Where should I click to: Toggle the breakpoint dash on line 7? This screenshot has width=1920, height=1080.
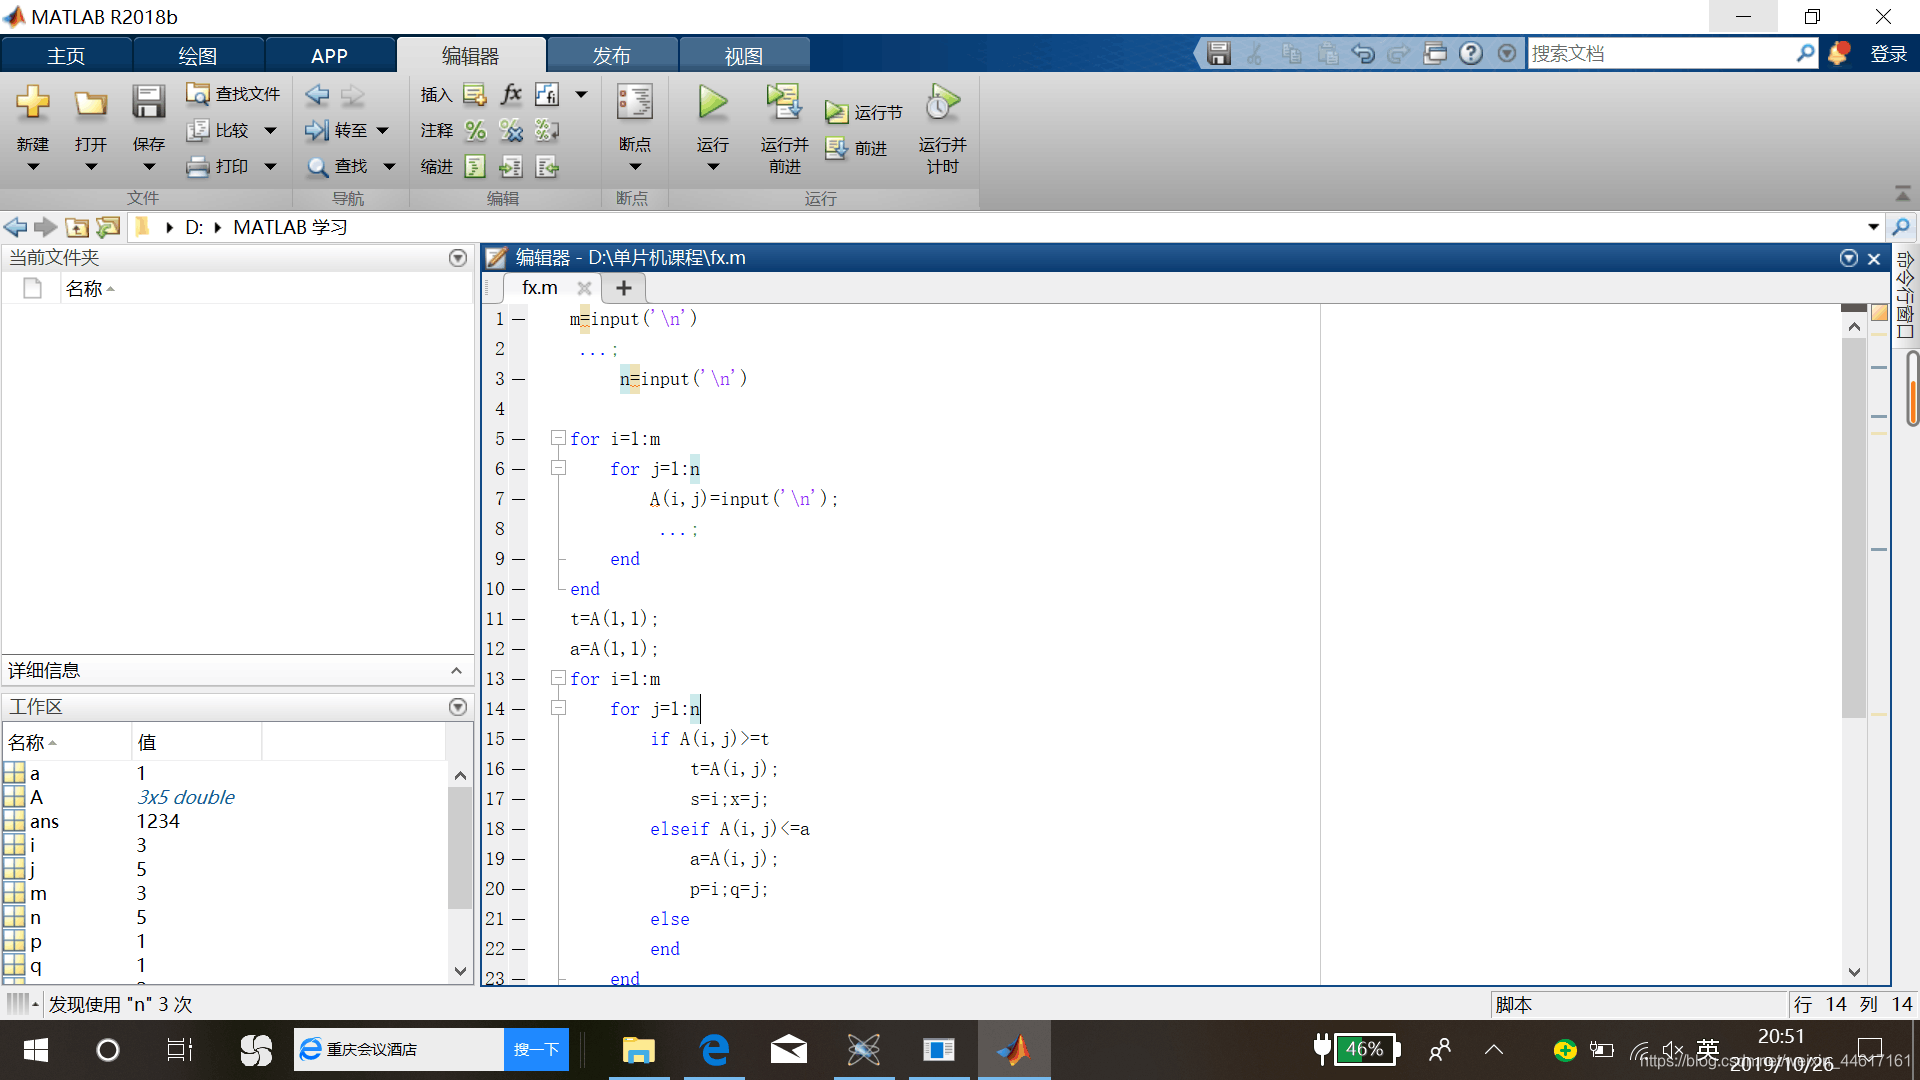tap(518, 499)
